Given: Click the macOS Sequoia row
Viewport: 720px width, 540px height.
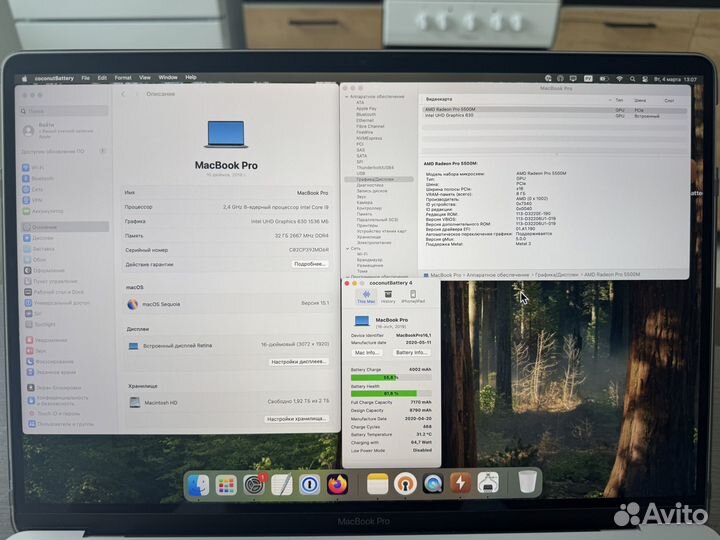Looking at the screenshot, I should coord(228,304).
